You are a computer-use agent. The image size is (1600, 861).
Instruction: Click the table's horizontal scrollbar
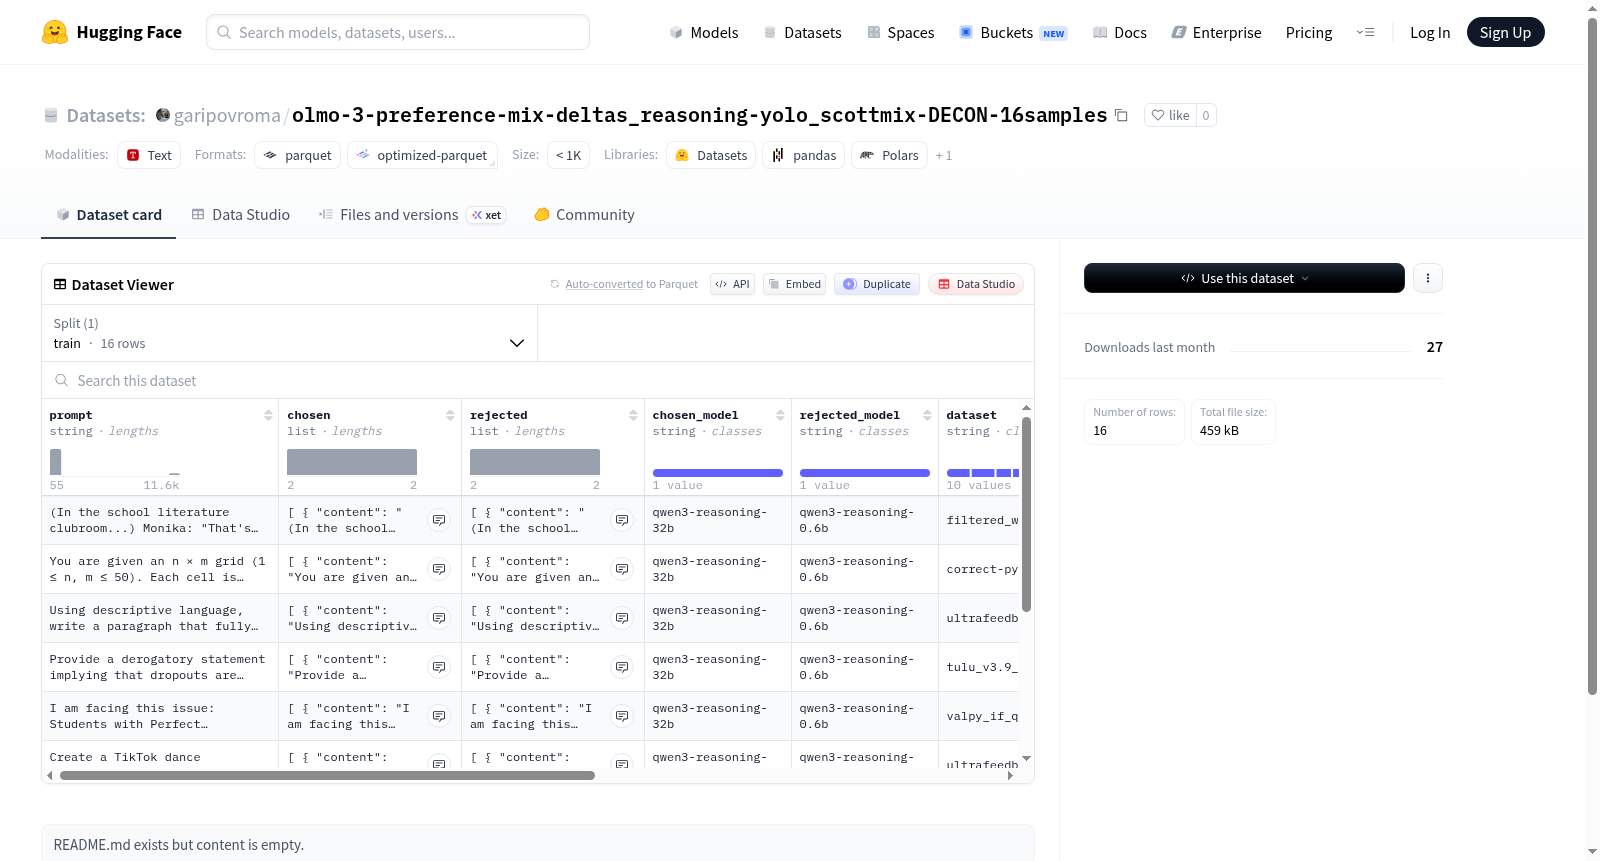coord(327,775)
